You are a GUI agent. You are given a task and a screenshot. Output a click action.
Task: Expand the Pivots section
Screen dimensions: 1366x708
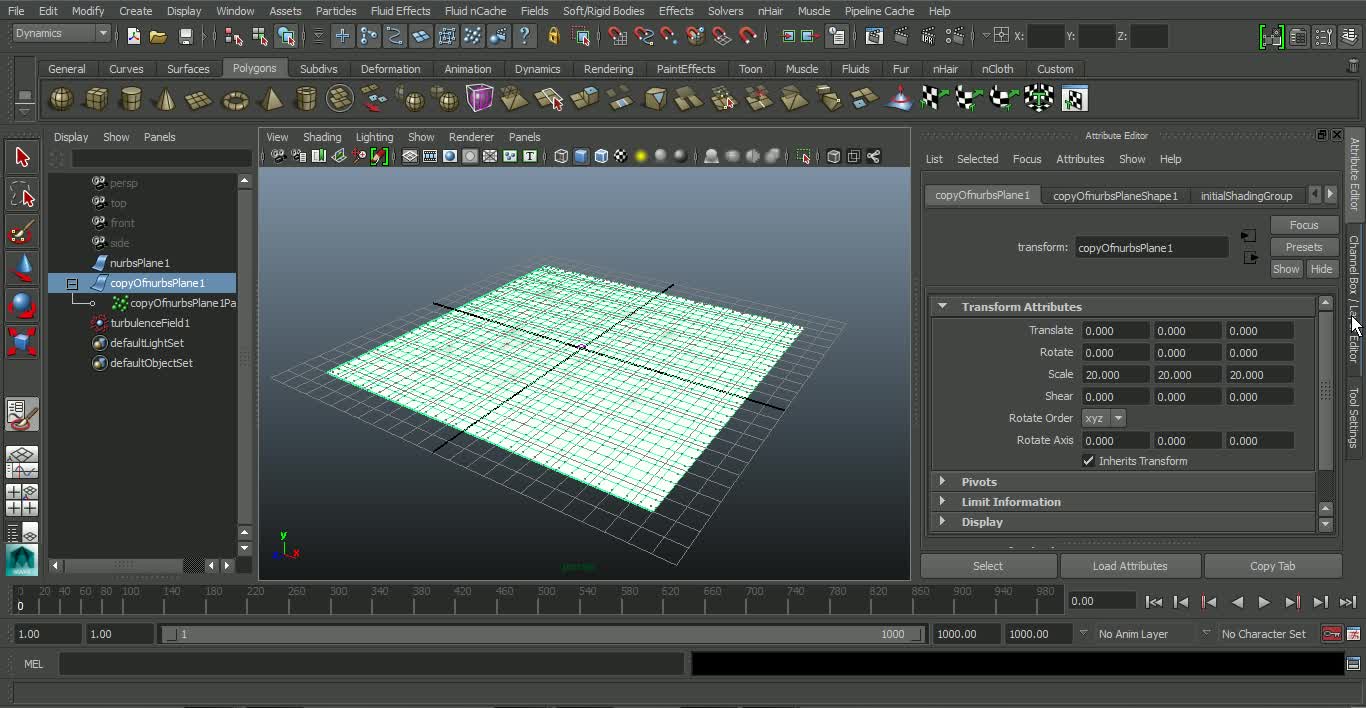click(x=942, y=481)
